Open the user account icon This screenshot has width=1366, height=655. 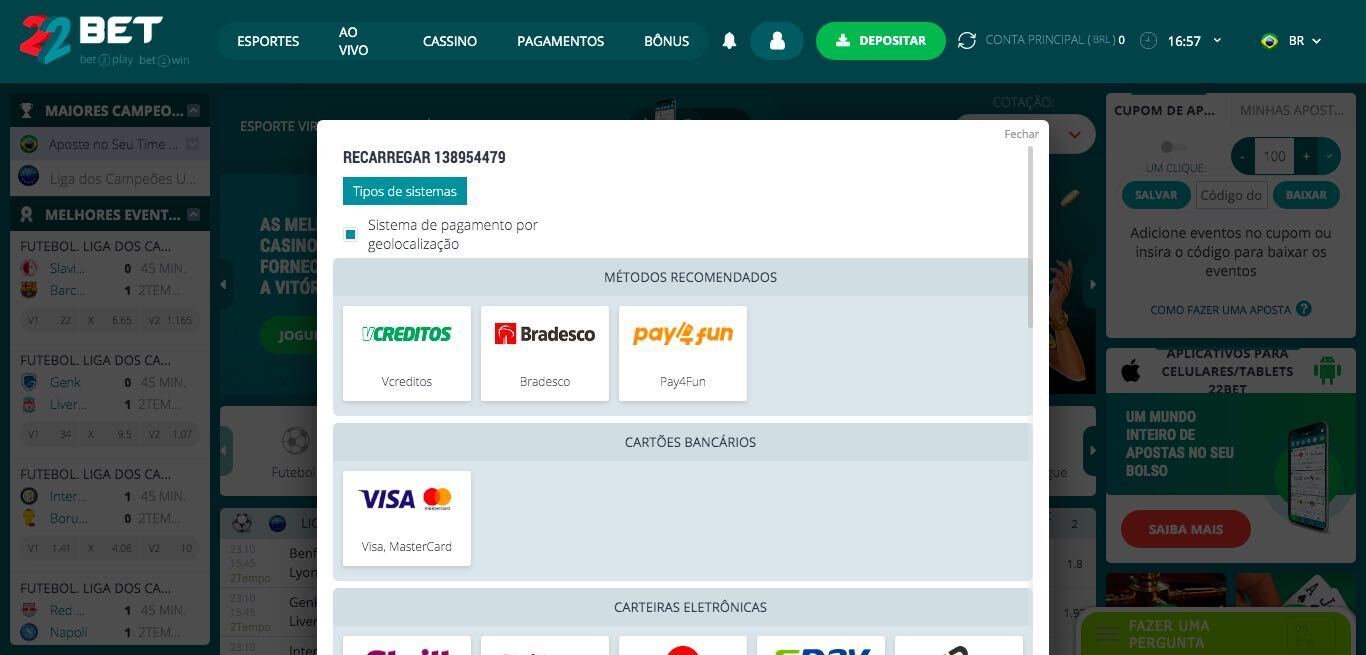pos(777,41)
